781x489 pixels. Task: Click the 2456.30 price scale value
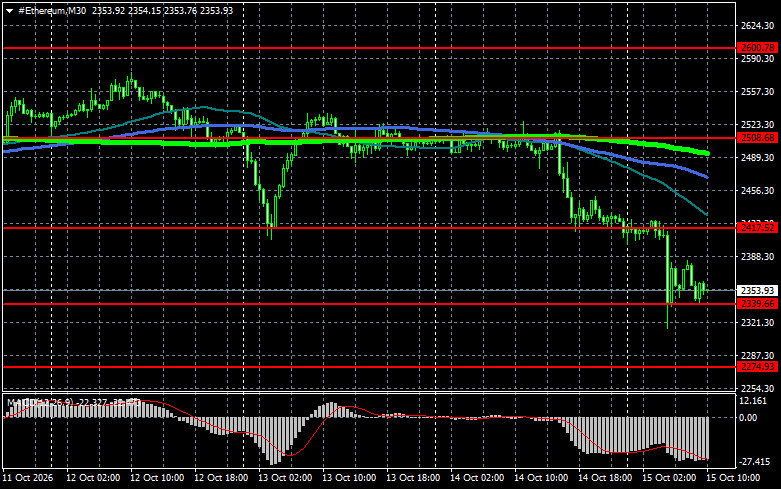pyautogui.click(x=758, y=191)
